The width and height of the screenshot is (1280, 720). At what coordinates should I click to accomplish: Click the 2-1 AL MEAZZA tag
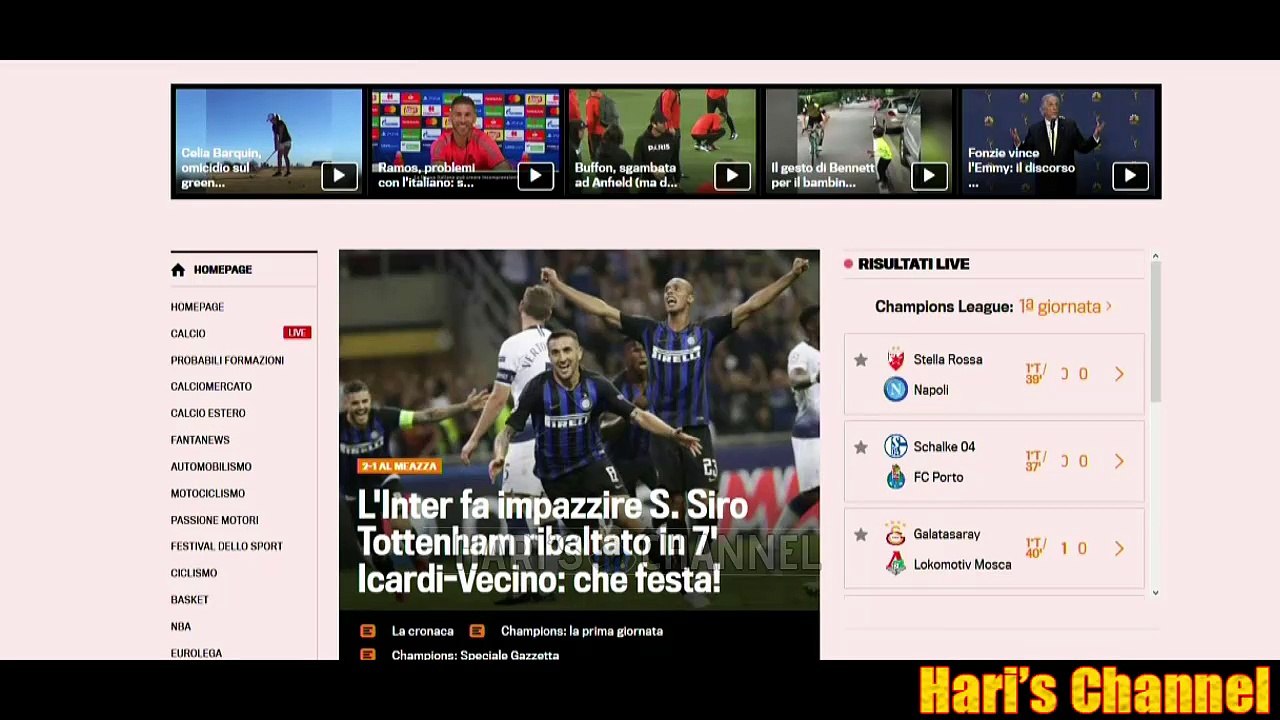399,467
